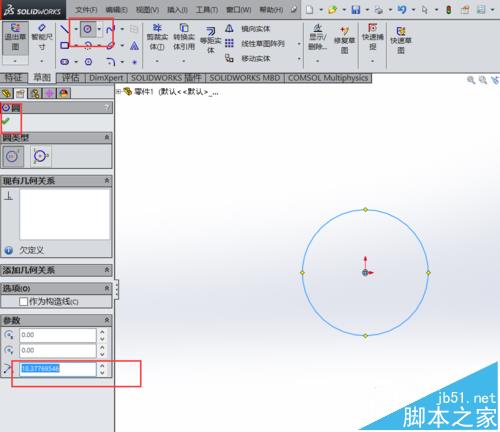
Task: Select the Sketch Fillet tool
Action: tap(111, 62)
